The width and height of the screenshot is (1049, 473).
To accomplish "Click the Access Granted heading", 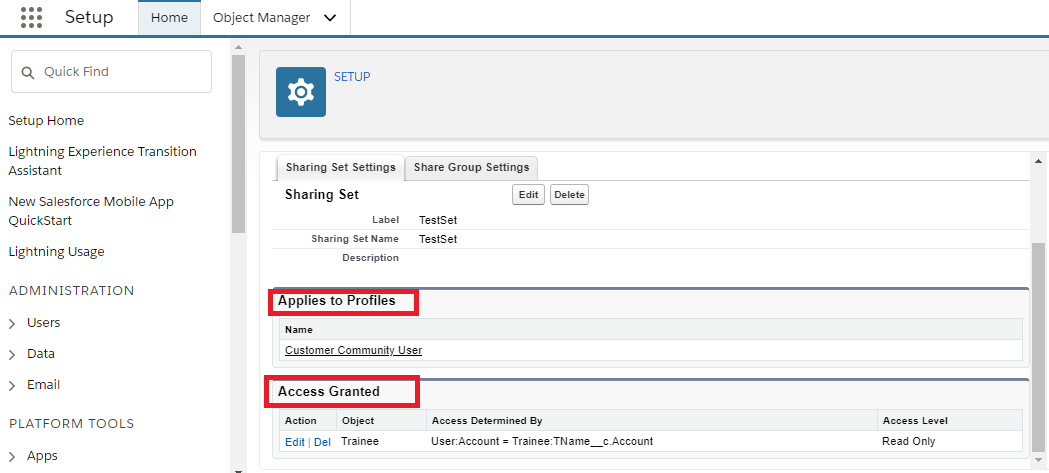I will point(328,391).
